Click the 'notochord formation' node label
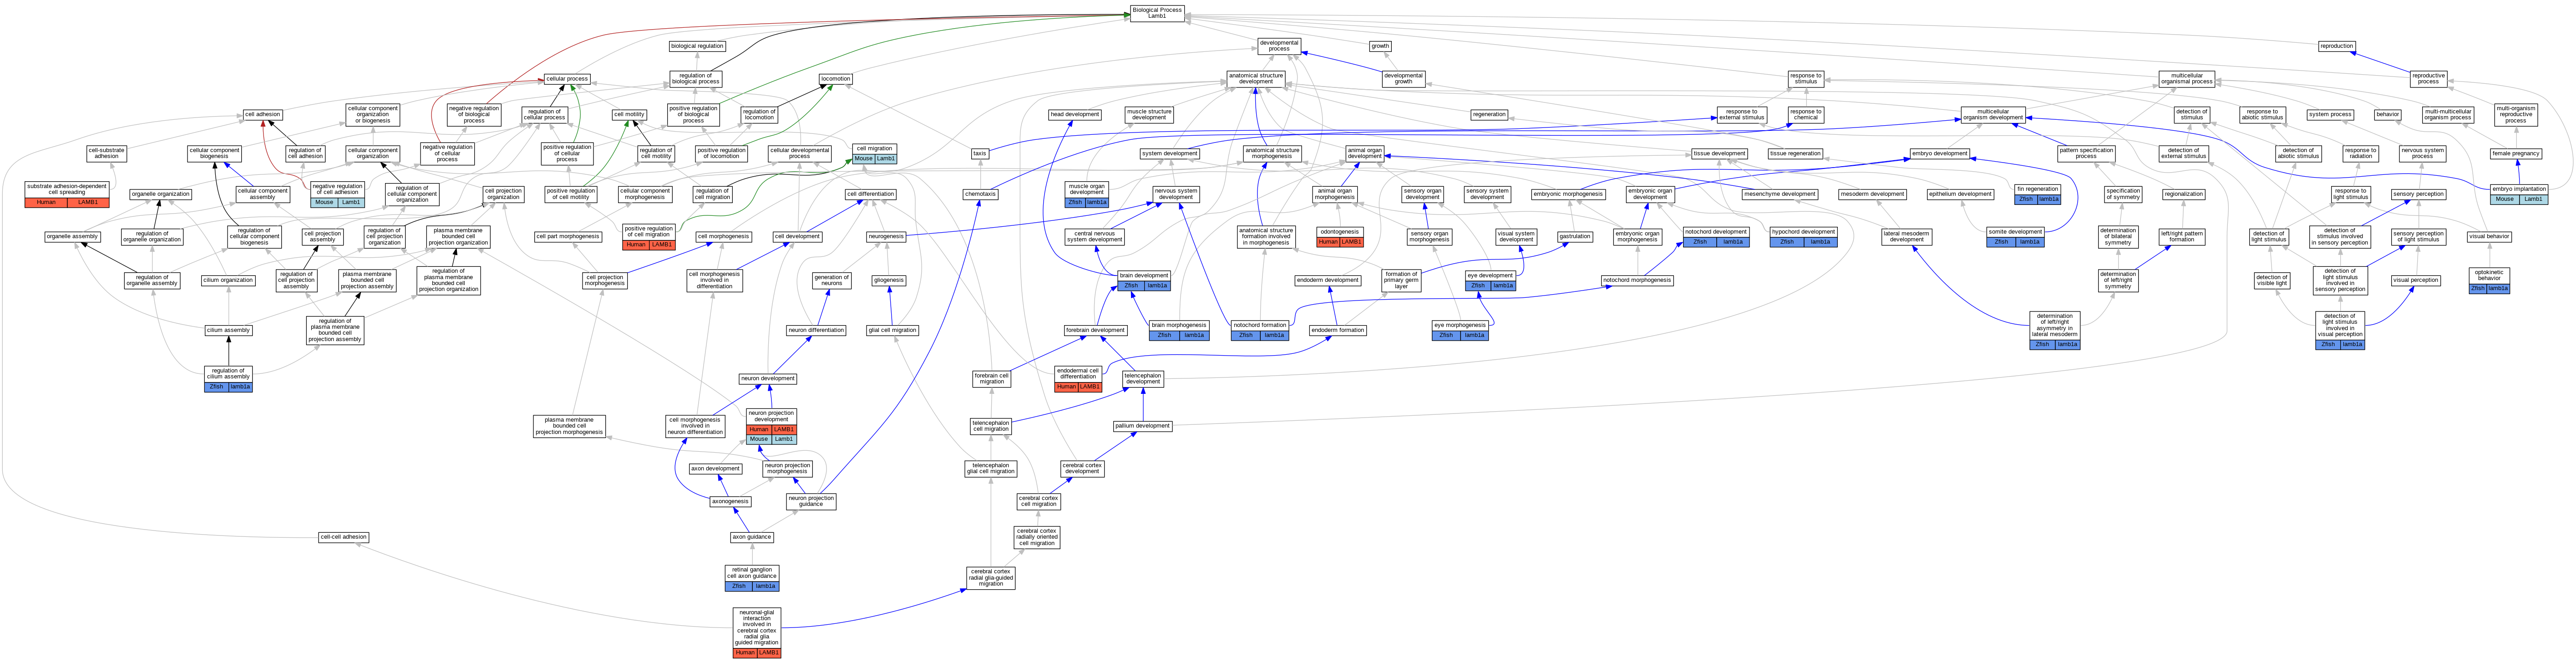This screenshot has height=663, width=2576. coord(1260,325)
